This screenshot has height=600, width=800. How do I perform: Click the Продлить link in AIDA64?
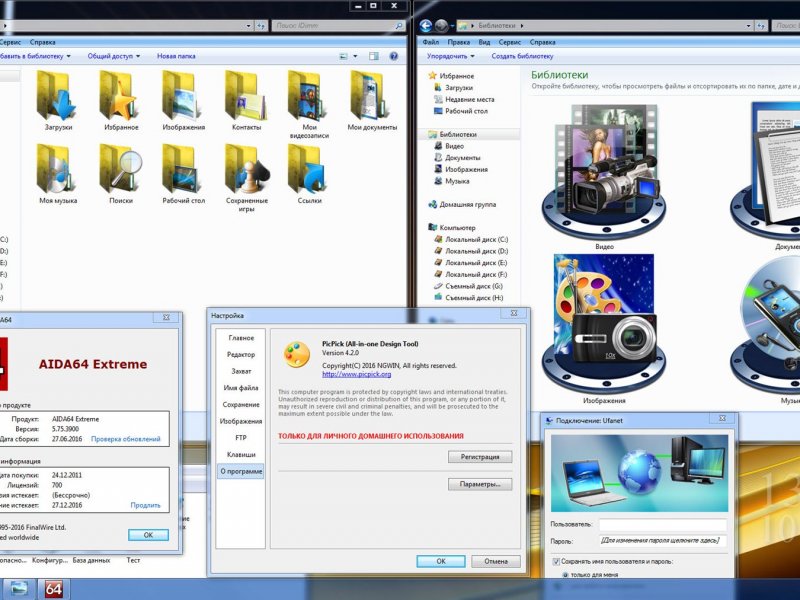click(145, 505)
